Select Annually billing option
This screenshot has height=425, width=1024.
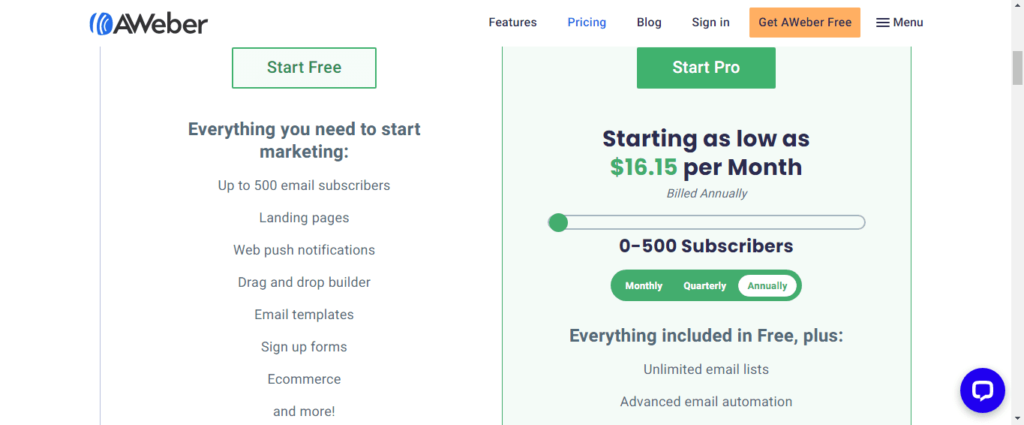click(x=767, y=286)
